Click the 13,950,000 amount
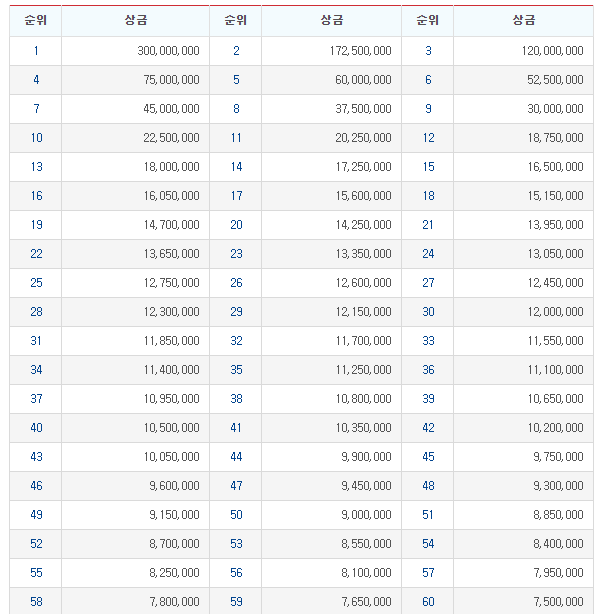This screenshot has height=614, width=599. tap(555, 225)
